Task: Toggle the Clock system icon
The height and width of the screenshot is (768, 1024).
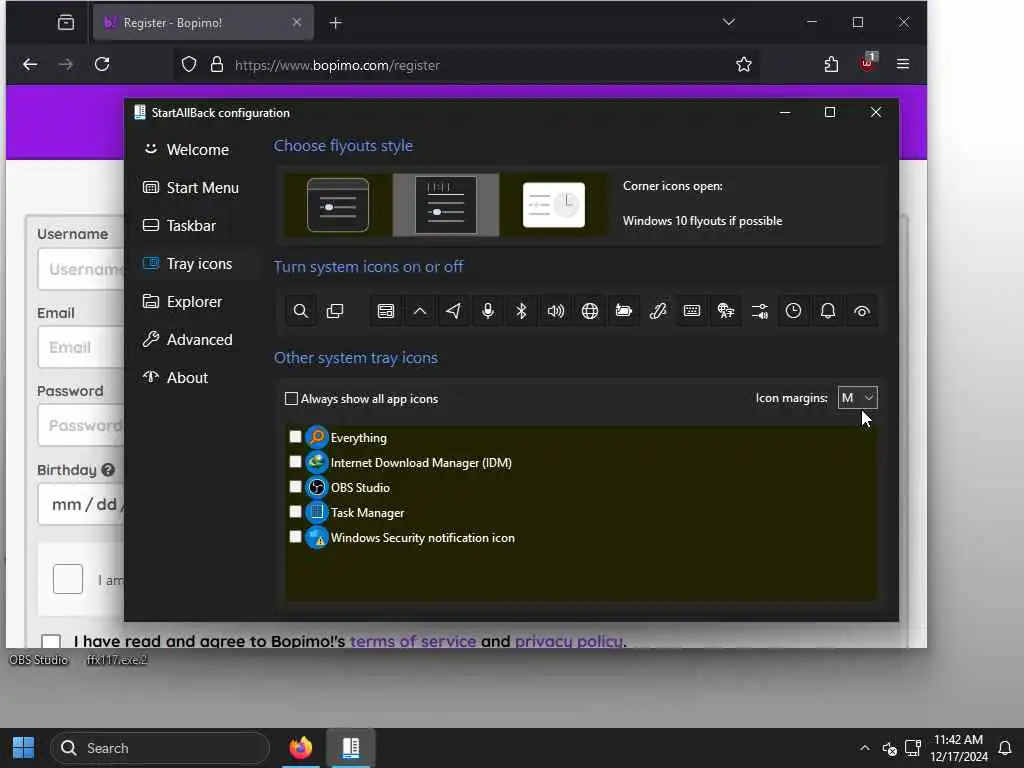Action: pos(793,312)
